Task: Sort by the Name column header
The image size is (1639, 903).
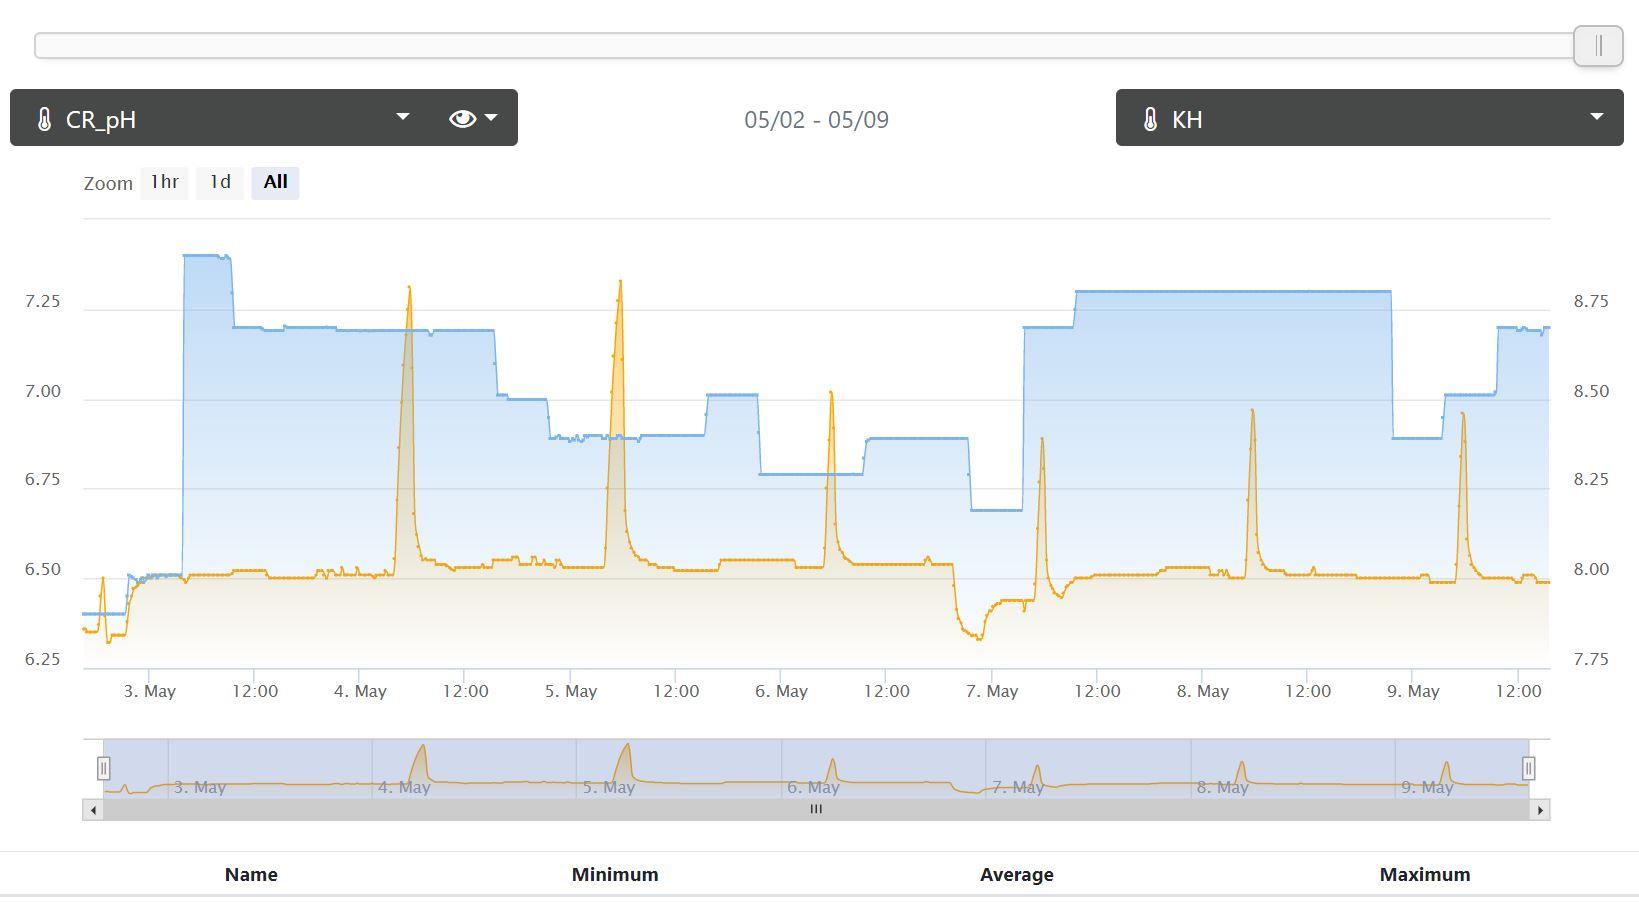Action: [x=251, y=875]
